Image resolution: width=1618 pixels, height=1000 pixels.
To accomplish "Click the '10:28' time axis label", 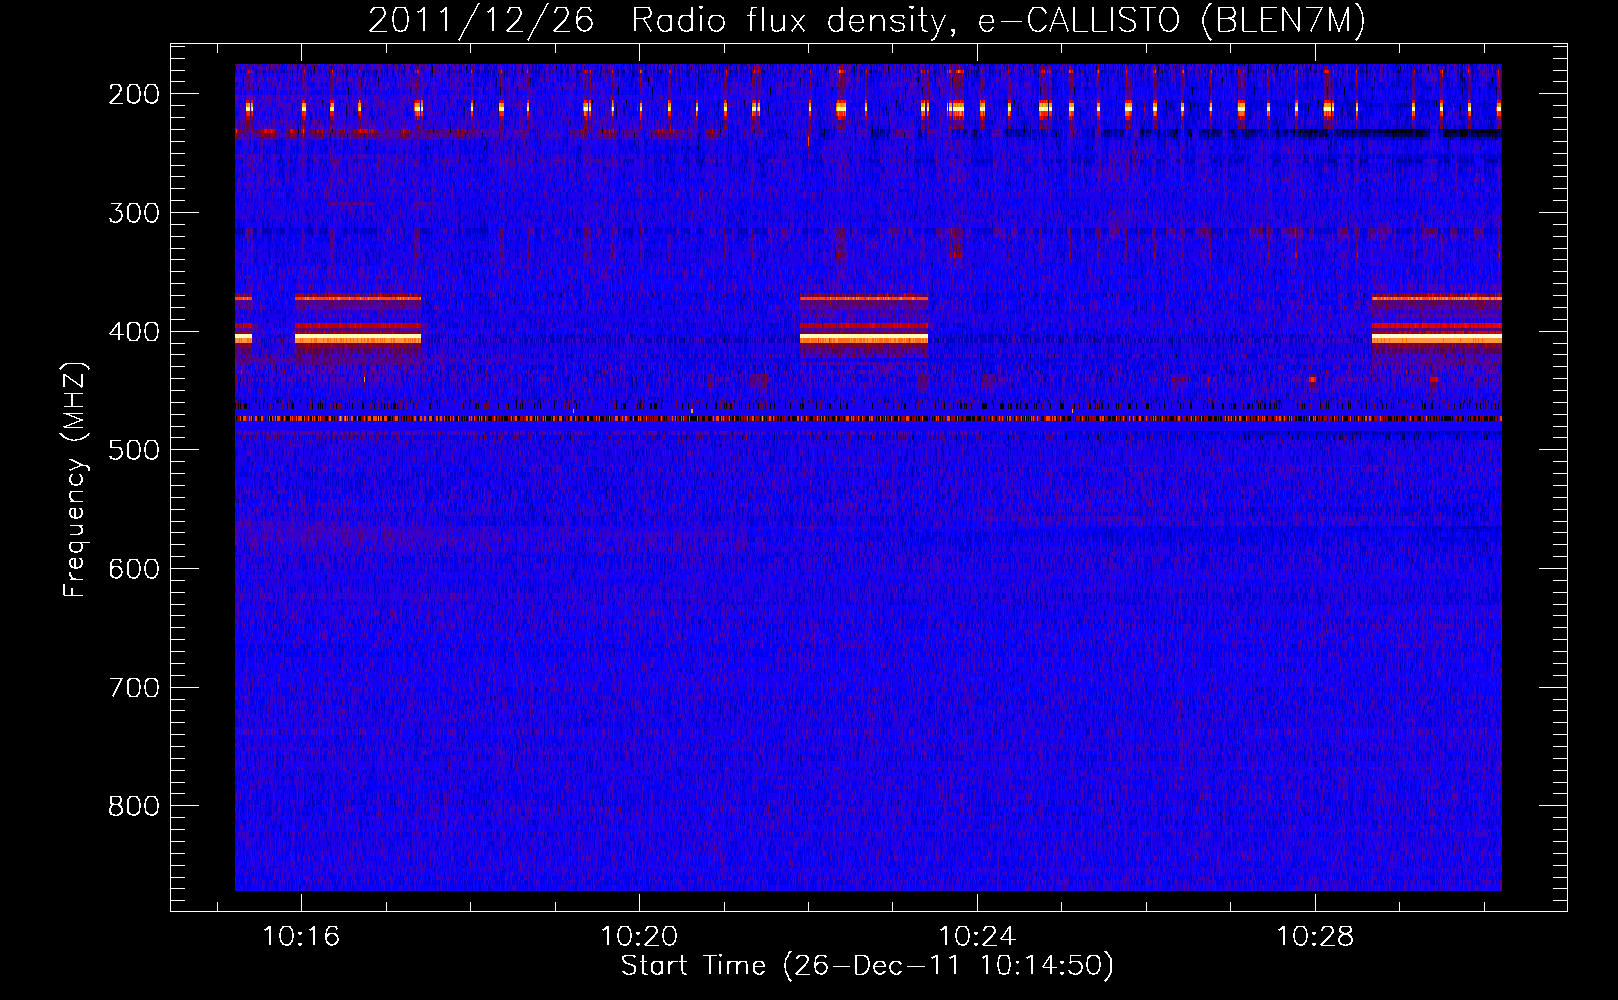I will coord(1315,937).
